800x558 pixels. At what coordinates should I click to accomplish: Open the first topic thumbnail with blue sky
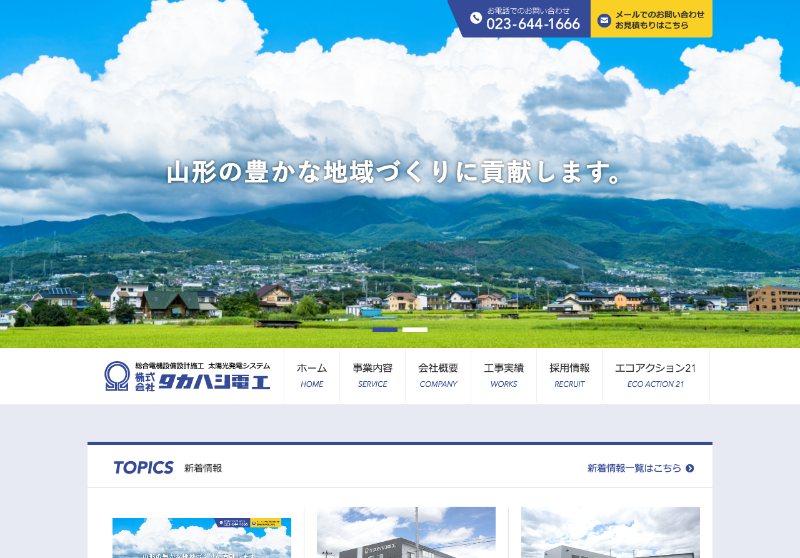[x=201, y=537]
